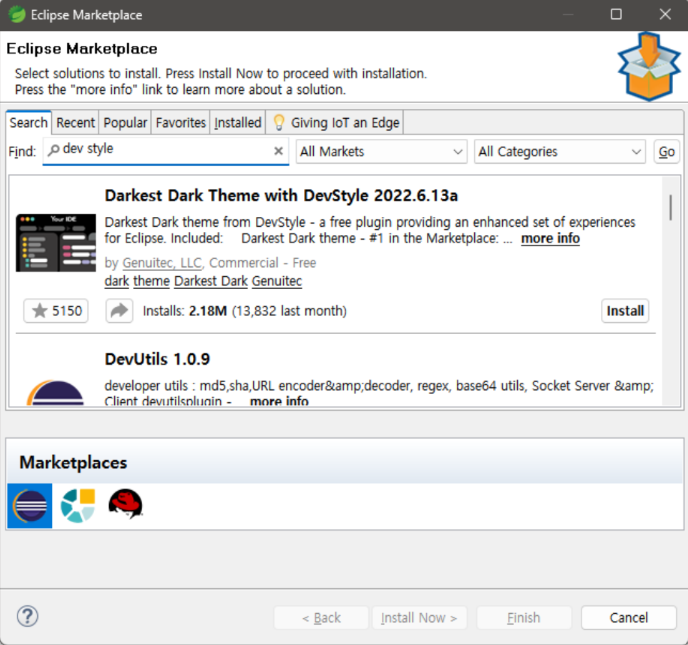Click the 'theme' tag link
The height and width of the screenshot is (645, 688).
[x=151, y=281]
